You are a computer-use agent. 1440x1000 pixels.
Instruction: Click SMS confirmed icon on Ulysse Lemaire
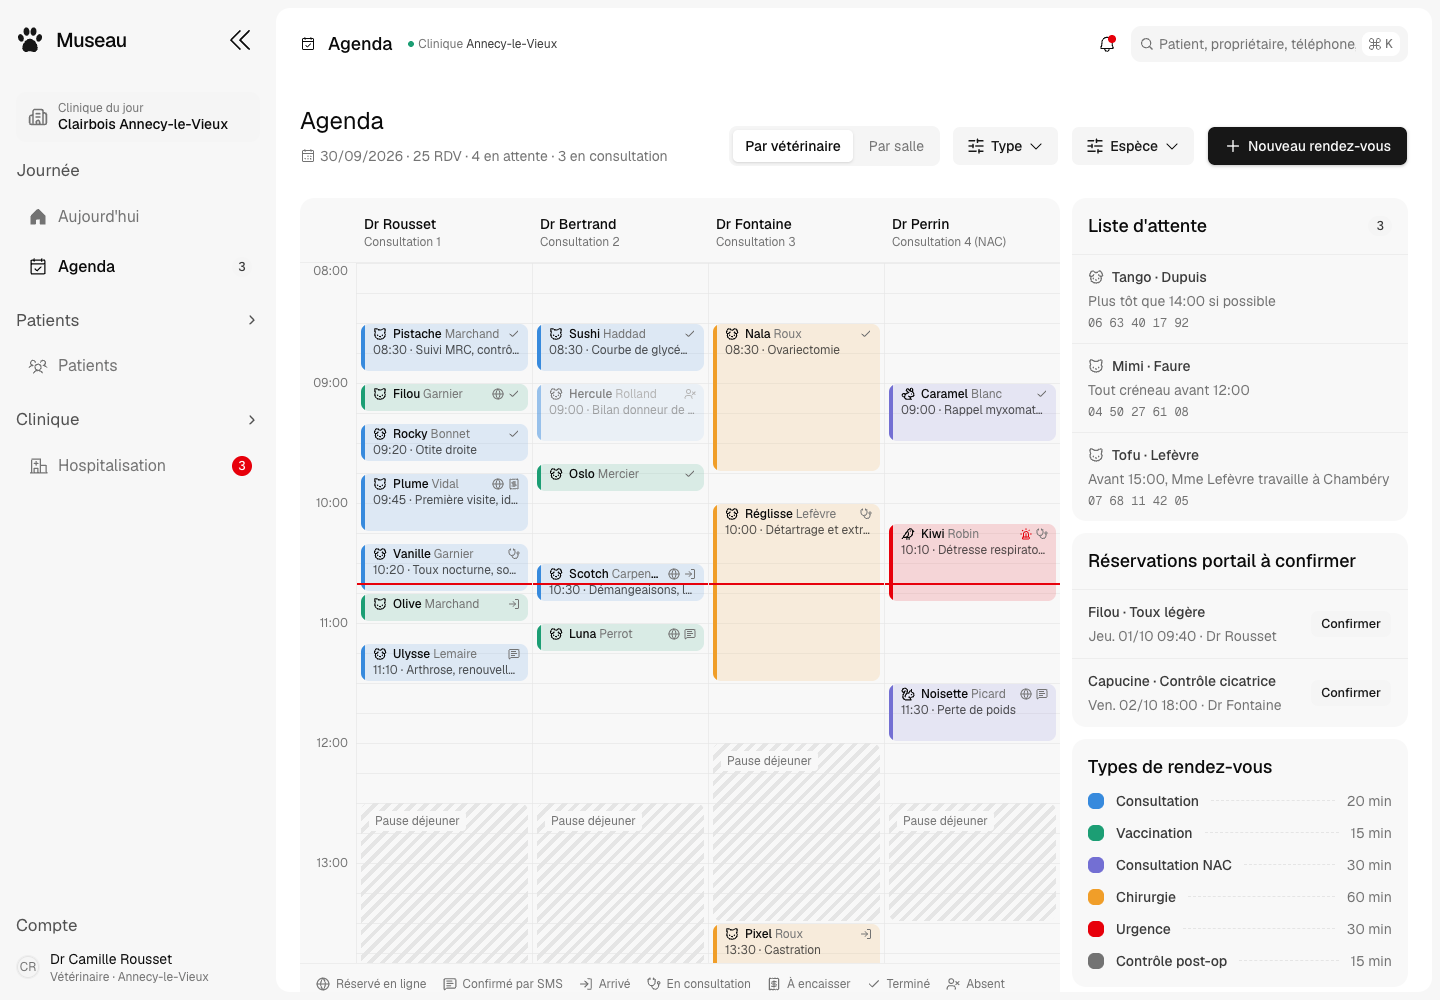pyautogui.click(x=514, y=654)
